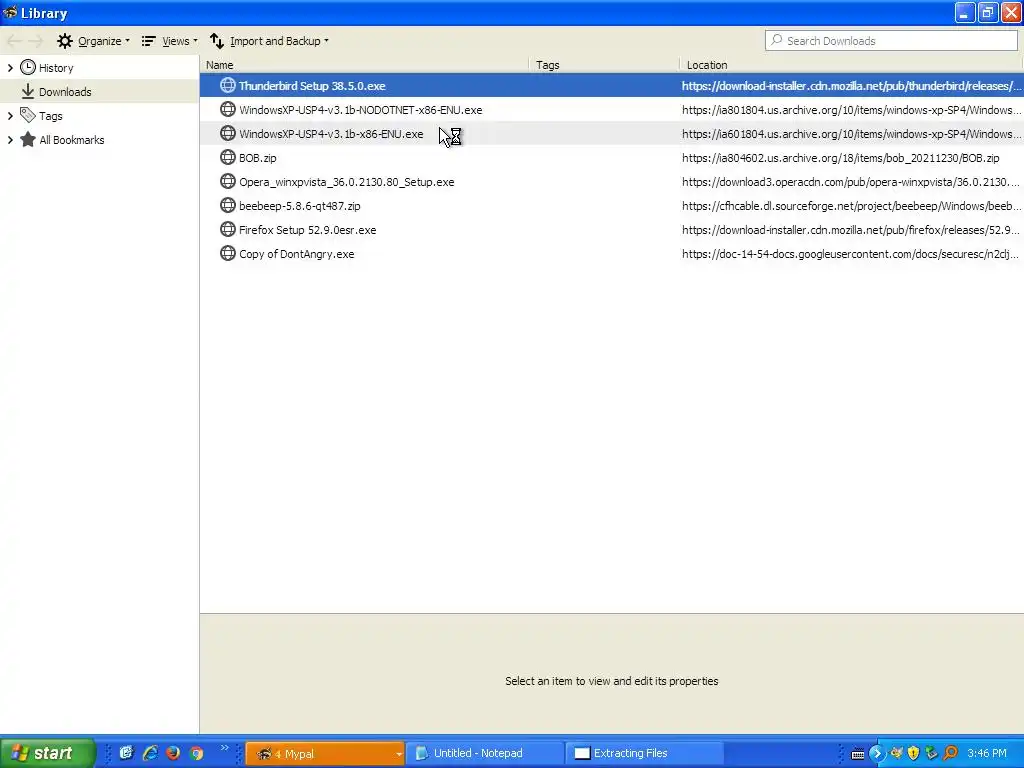The image size is (1024, 768).
Task: Click globe icon beside Thunderbird Setup 38.5.0.exe
Action: point(227,85)
